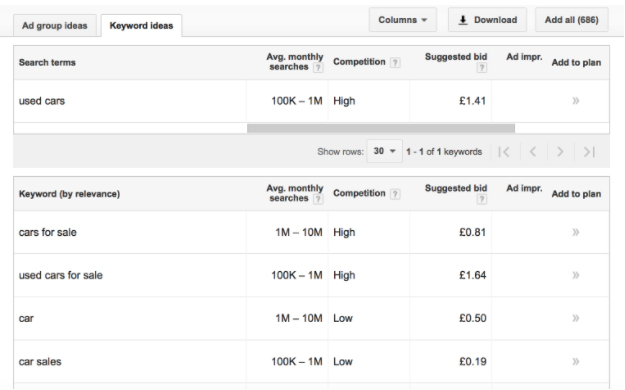Open Show rows 30 dropdown
Screen dimensions: 625x390
coord(384,151)
